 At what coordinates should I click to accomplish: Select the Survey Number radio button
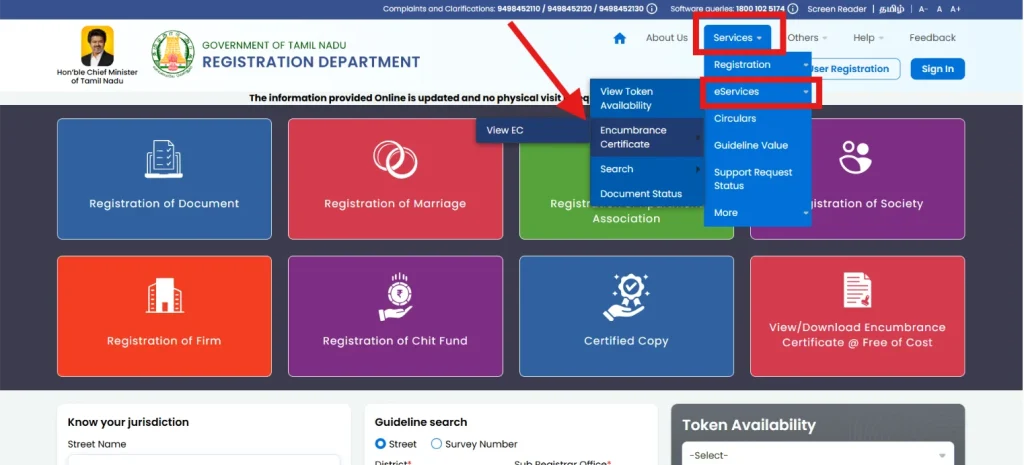click(436, 444)
